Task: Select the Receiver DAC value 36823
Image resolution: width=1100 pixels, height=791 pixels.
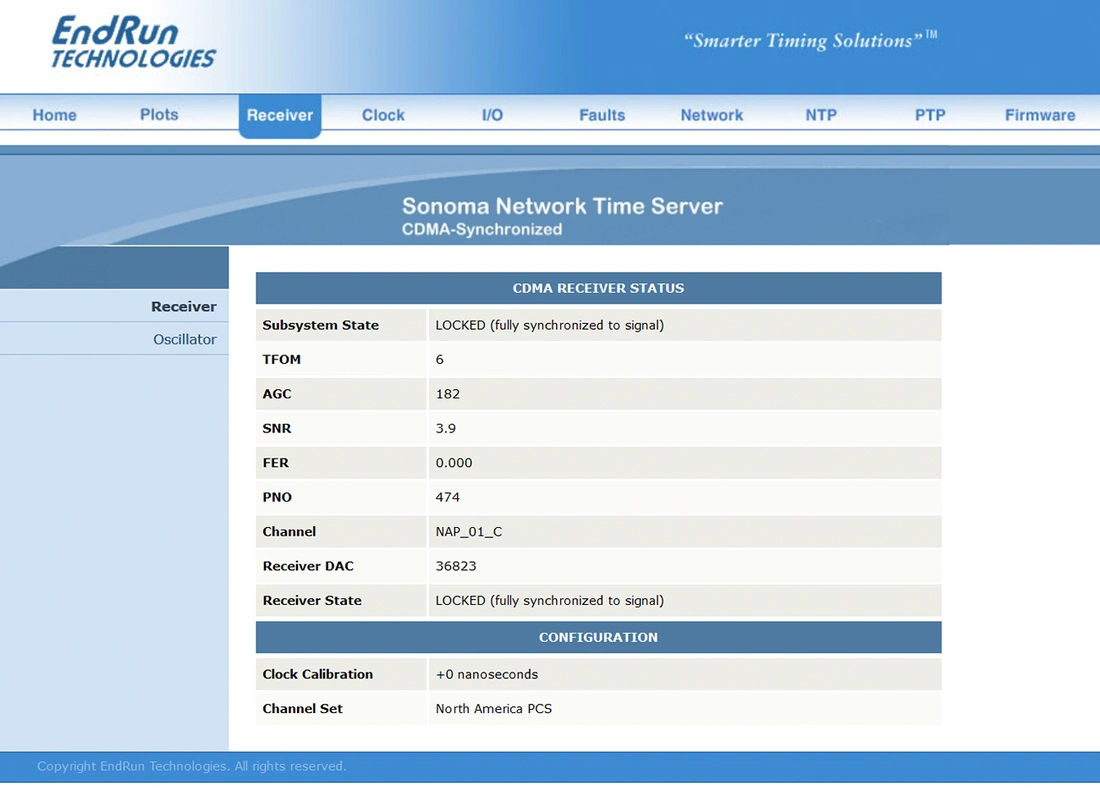Action: tap(456, 566)
